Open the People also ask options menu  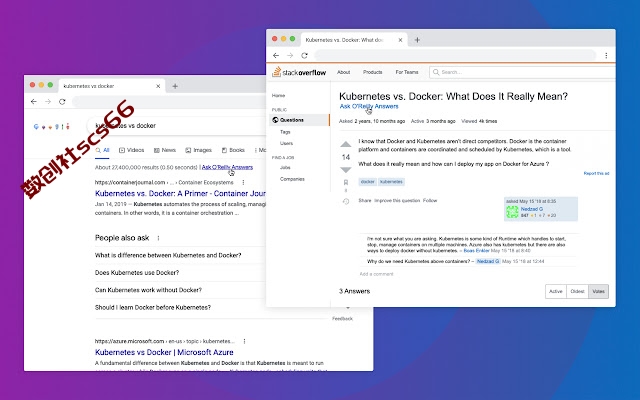158,238
